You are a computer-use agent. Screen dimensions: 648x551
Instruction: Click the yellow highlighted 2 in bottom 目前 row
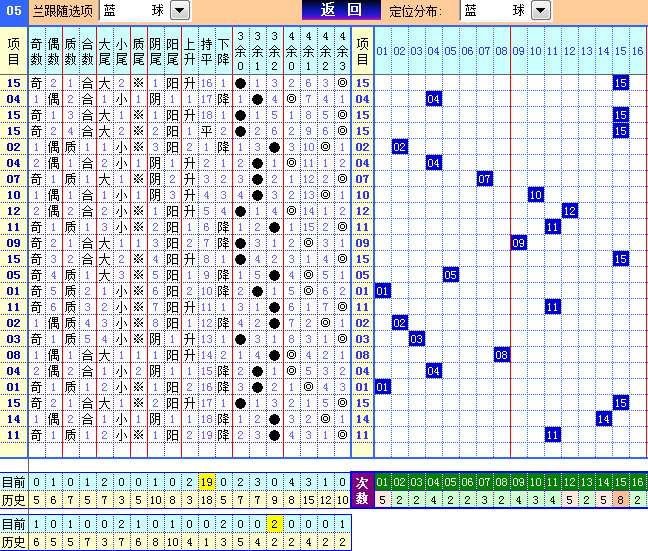[x=274, y=524]
